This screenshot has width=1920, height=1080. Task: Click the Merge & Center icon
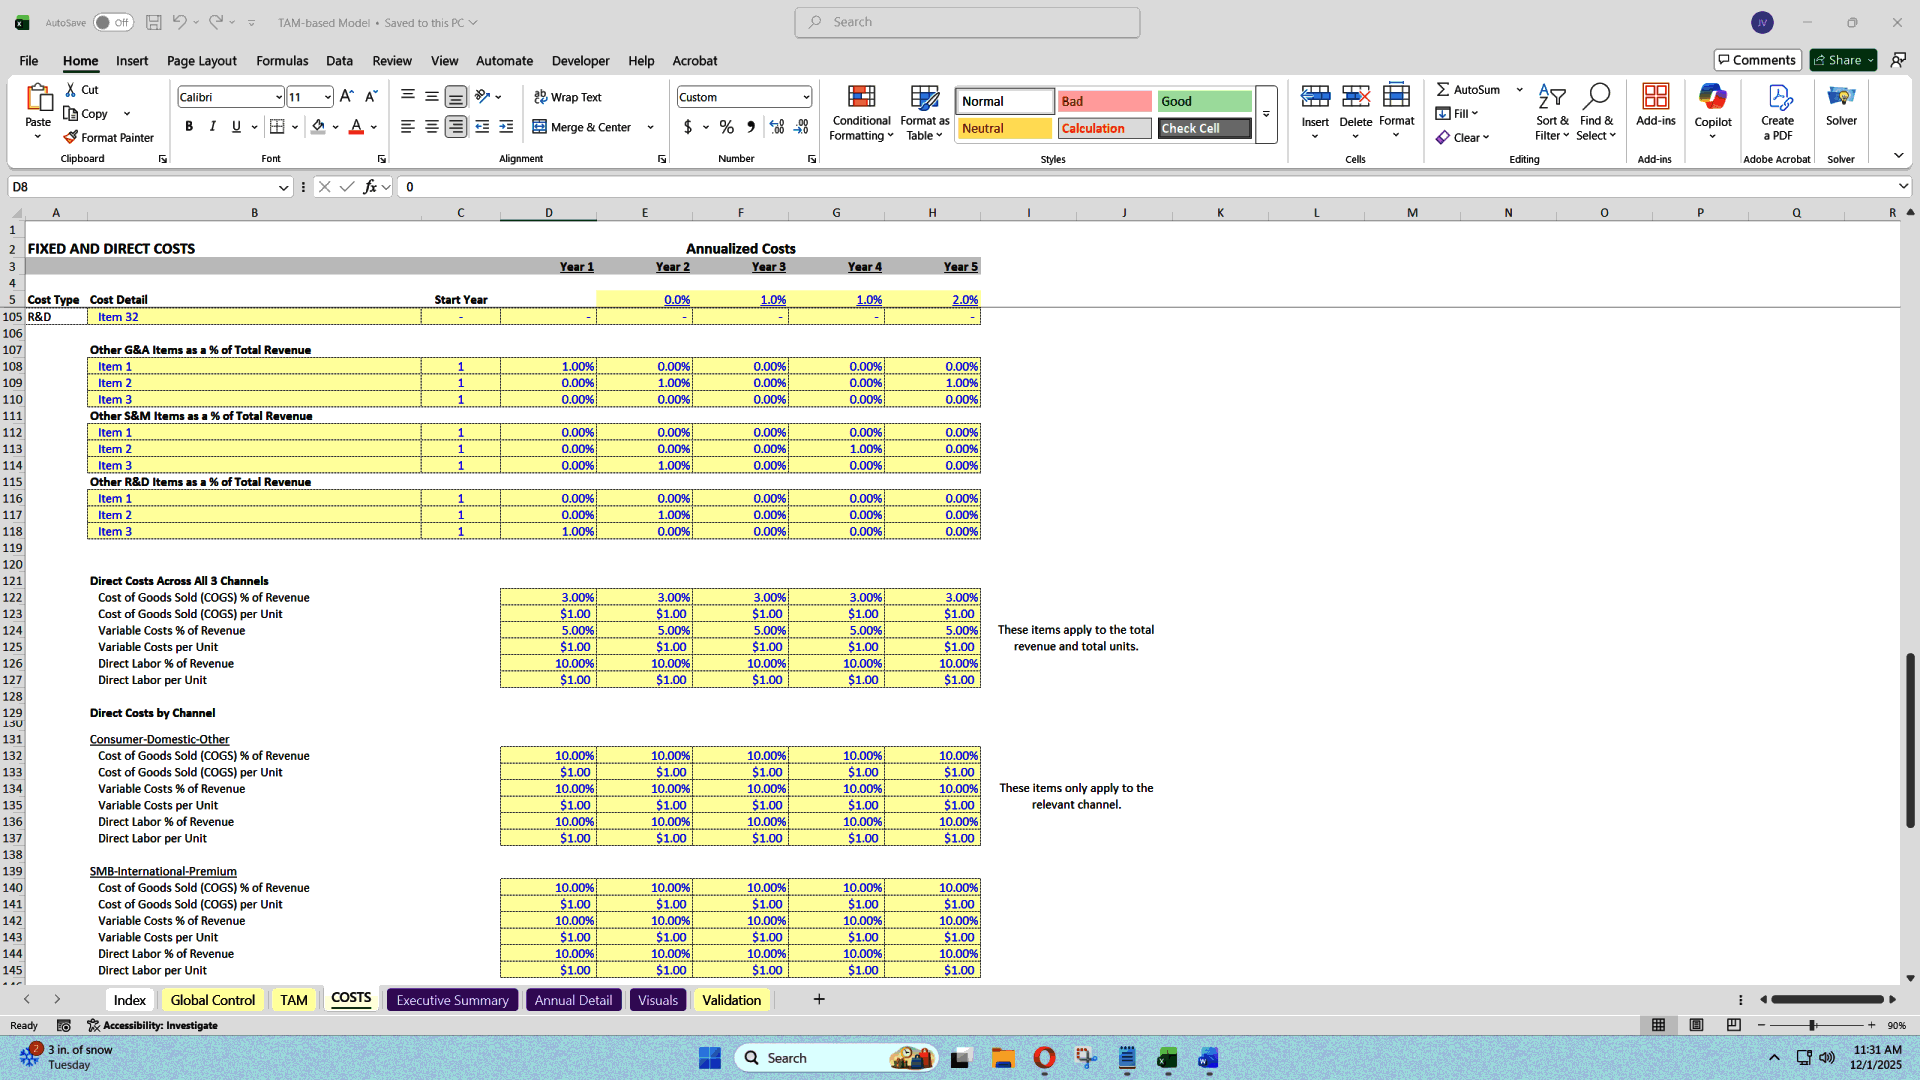(x=541, y=127)
